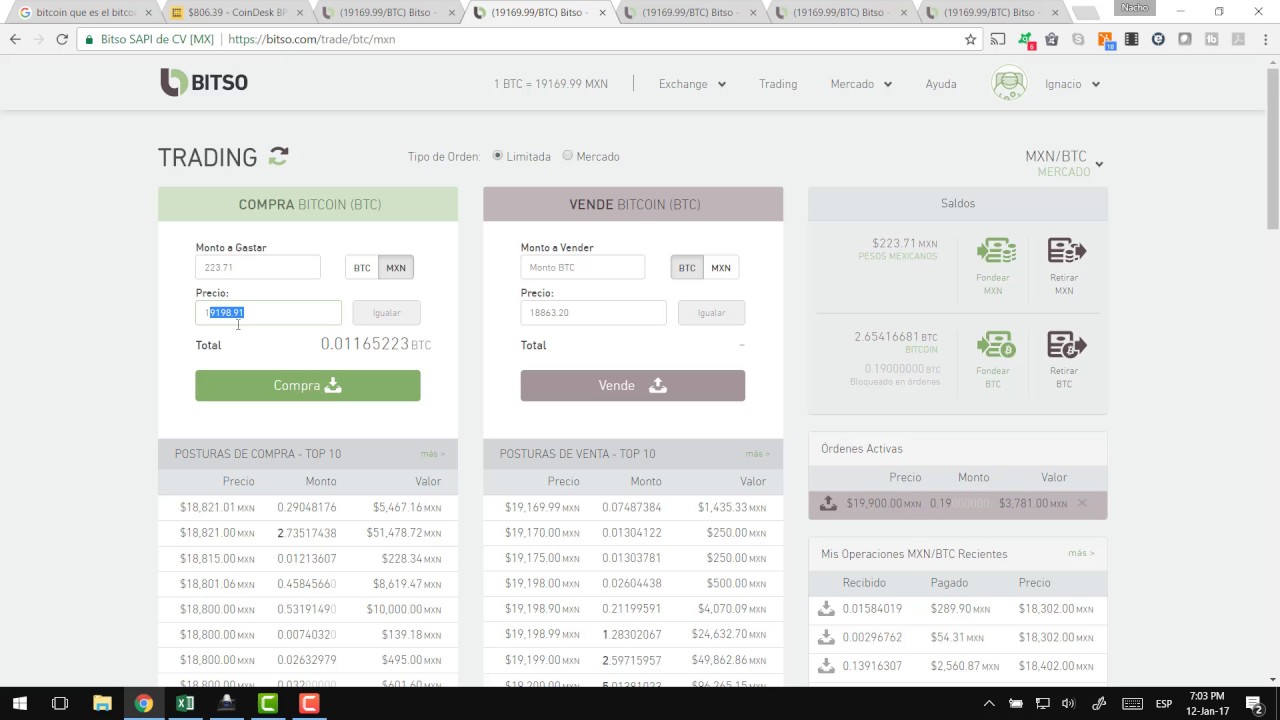Click the sell icon on the active order row
This screenshot has width=1280, height=720.
point(828,503)
